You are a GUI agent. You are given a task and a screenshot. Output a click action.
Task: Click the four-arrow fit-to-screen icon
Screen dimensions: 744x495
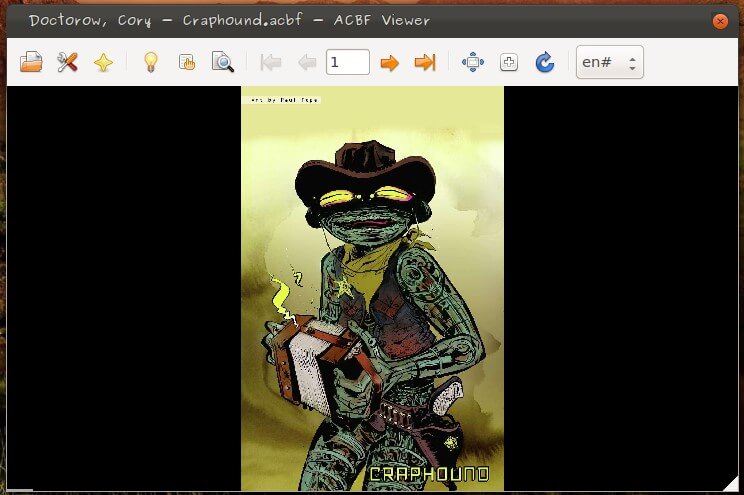coord(473,62)
